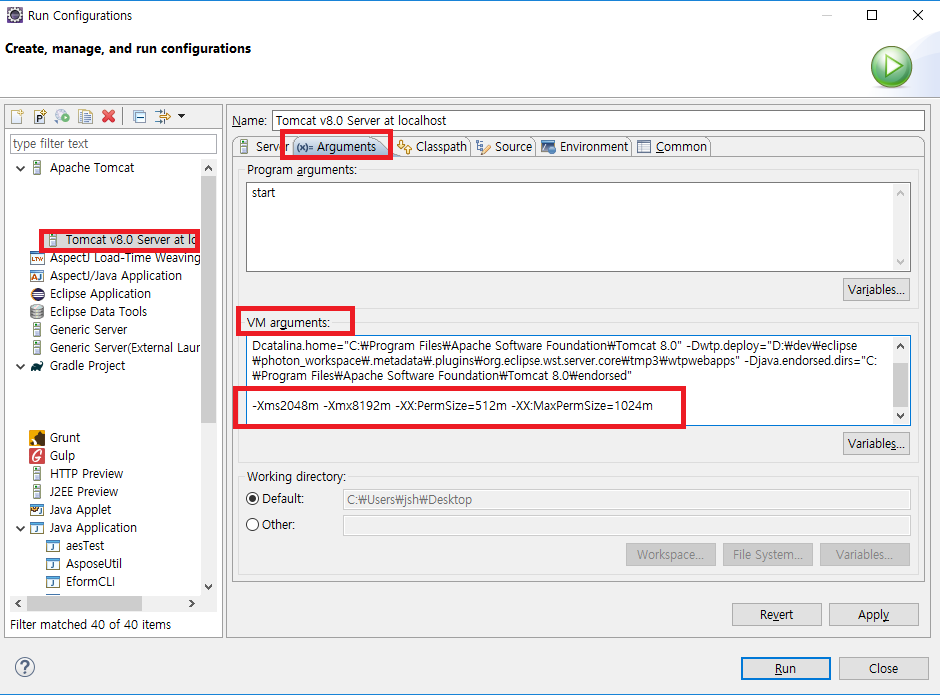This screenshot has width=940, height=695.
Task: Select the Java Applet entry
Action: coord(71,510)
